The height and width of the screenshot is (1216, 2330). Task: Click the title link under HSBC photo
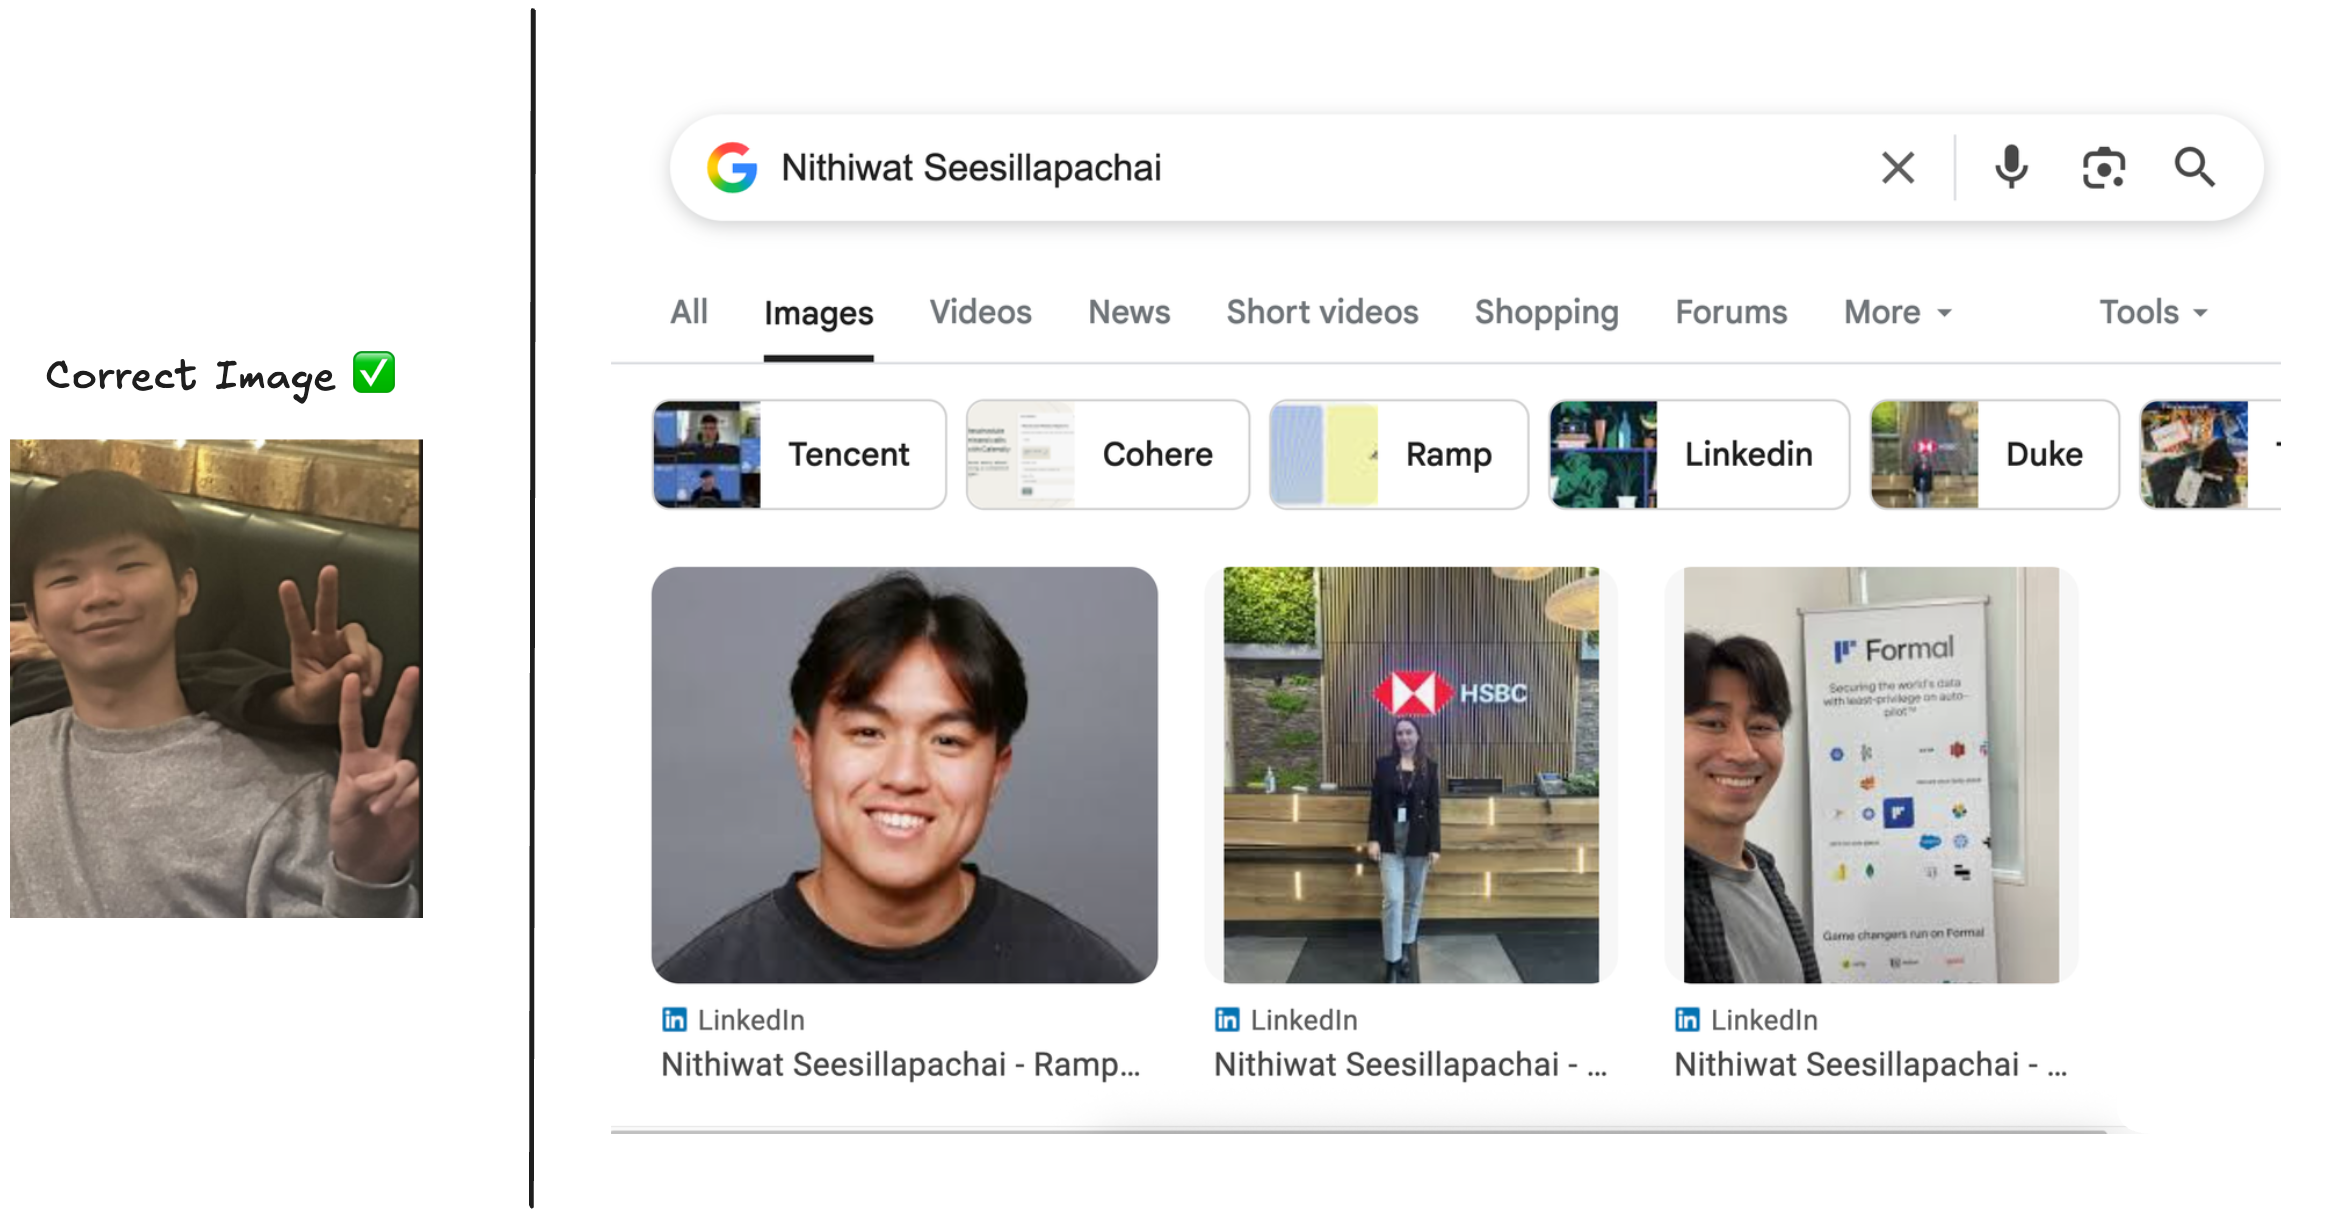1410,1064
